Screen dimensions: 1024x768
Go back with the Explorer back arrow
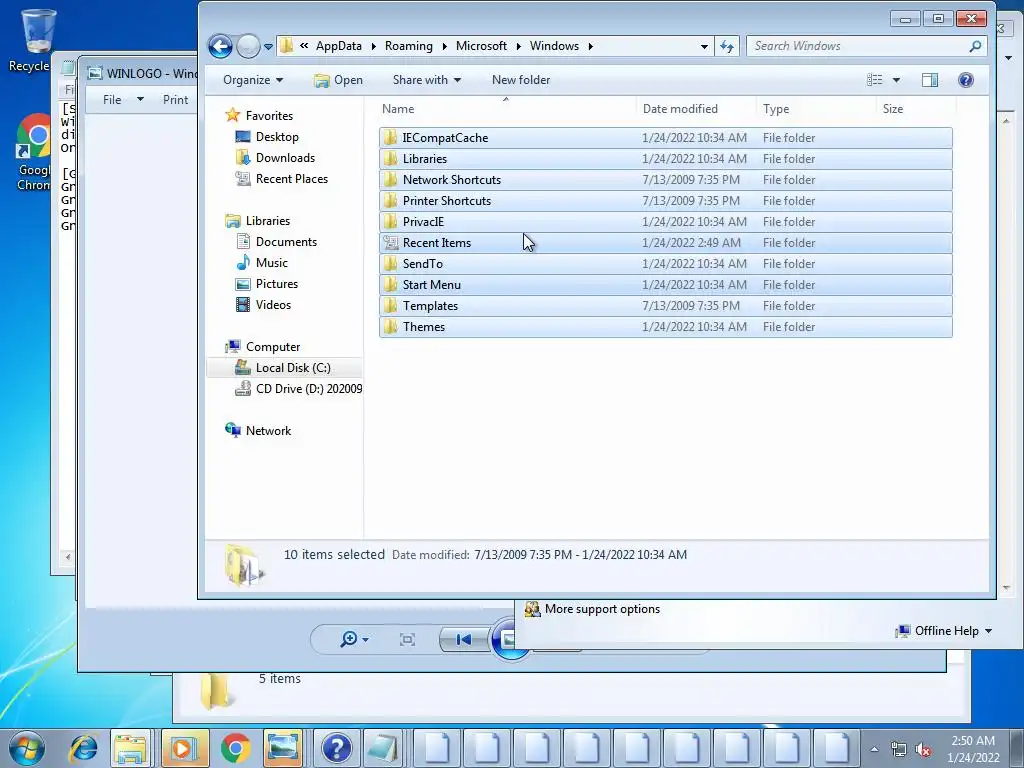pos(220,46)
